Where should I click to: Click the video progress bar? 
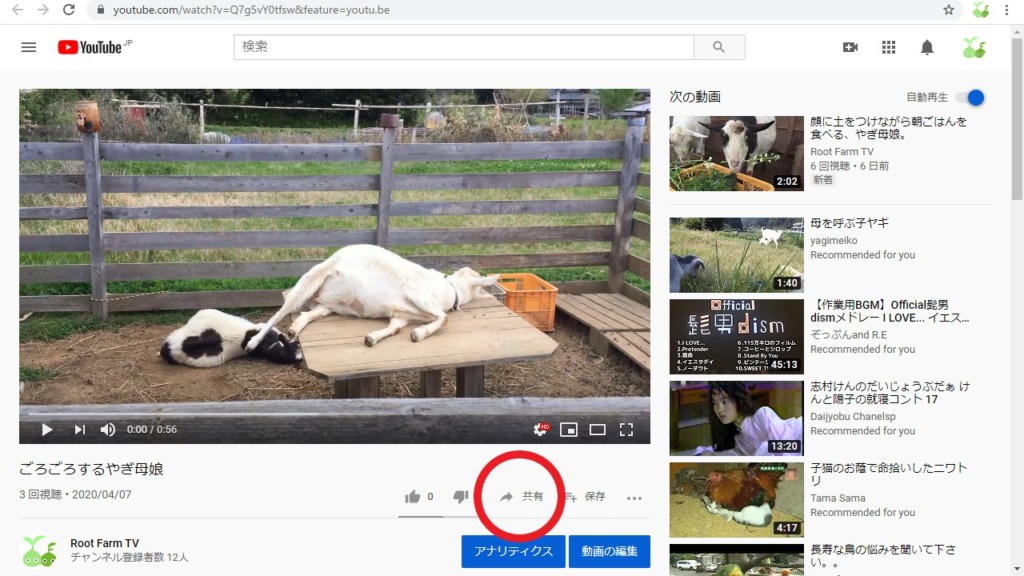click(x=334, y=413)
